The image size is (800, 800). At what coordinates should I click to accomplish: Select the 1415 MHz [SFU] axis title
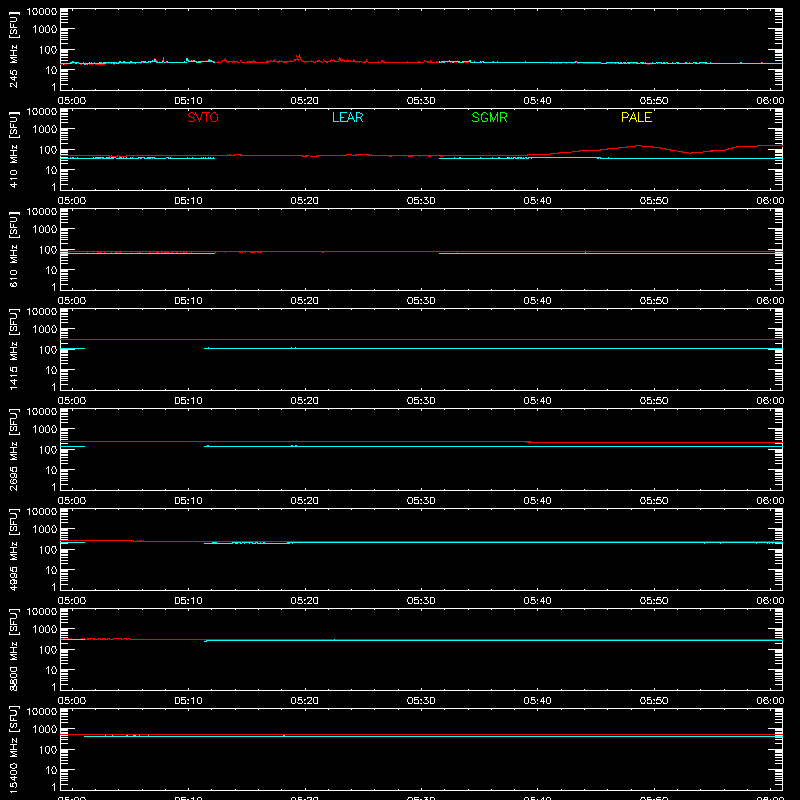(x=13, y=349)
